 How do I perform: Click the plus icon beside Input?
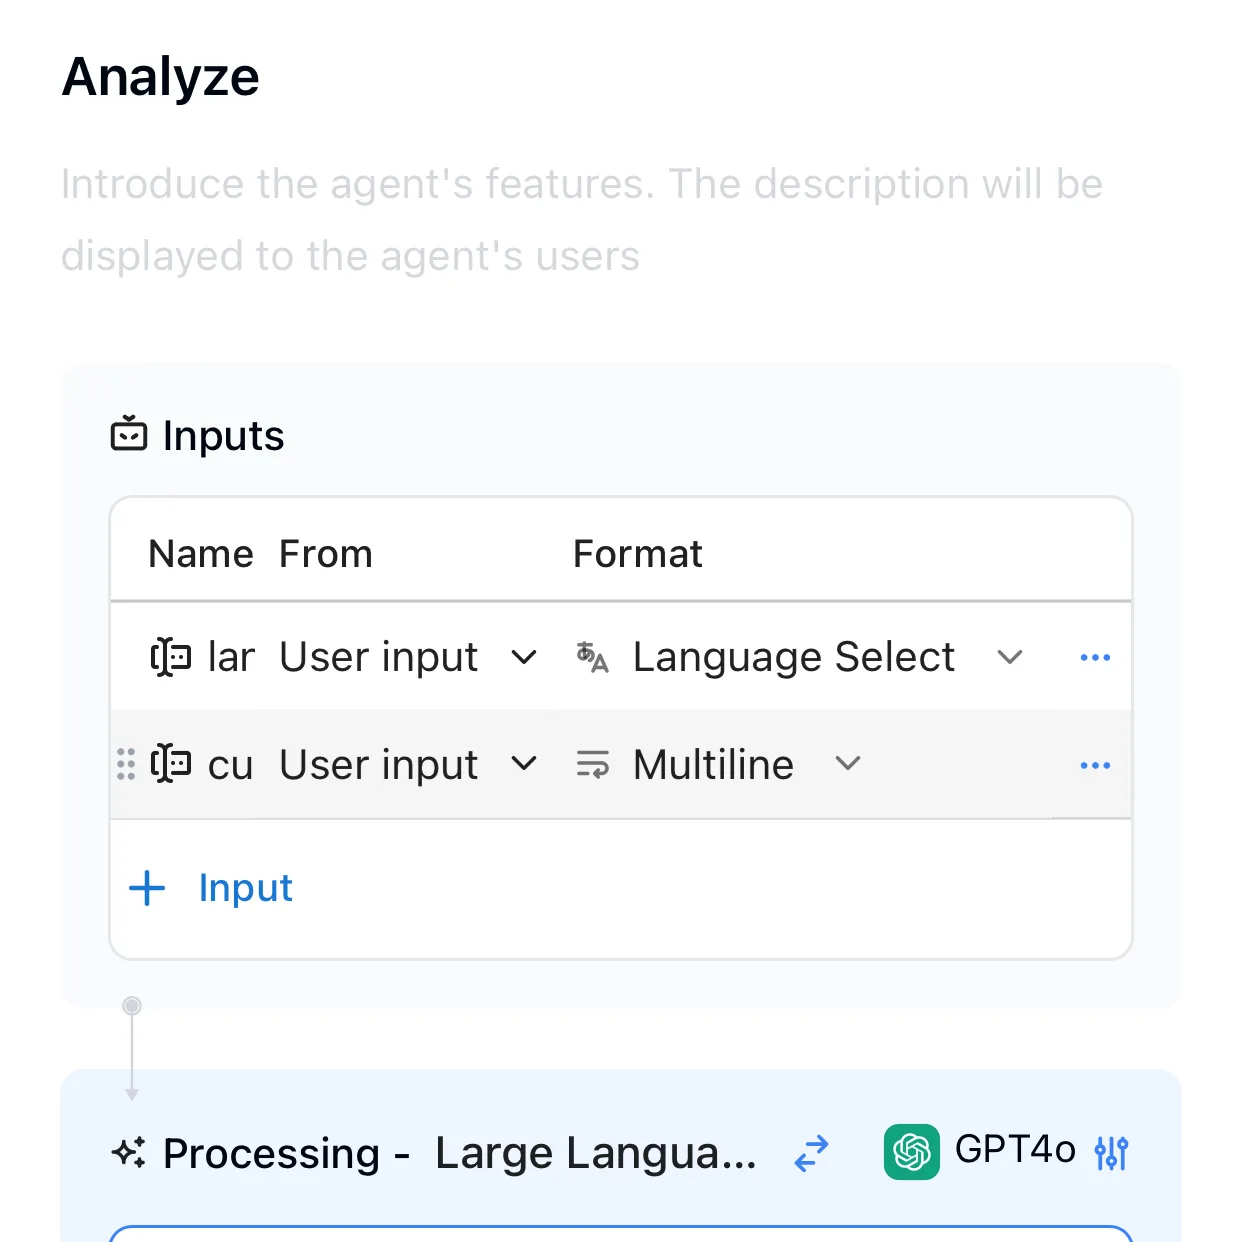(147, 888)
